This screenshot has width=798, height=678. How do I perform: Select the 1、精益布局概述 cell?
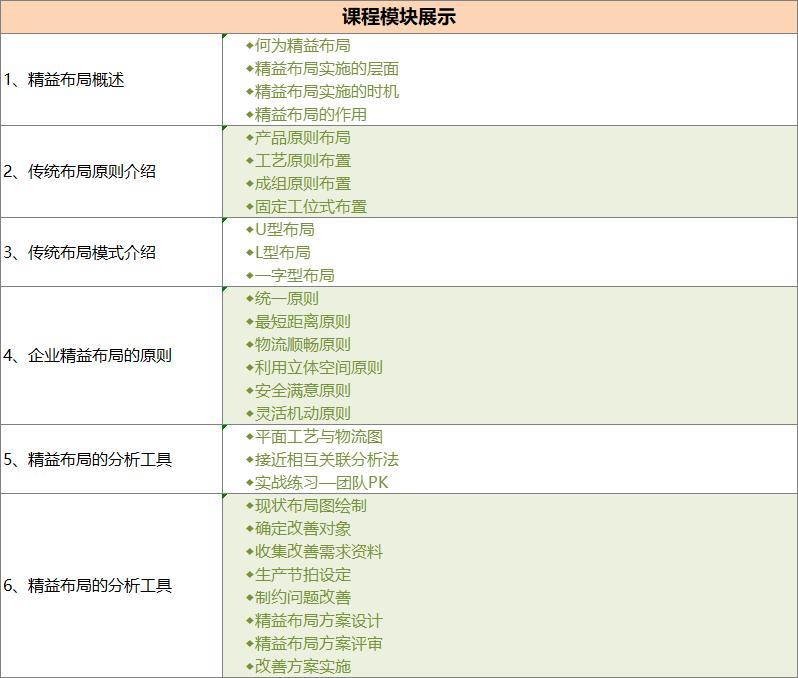point(64,80)
